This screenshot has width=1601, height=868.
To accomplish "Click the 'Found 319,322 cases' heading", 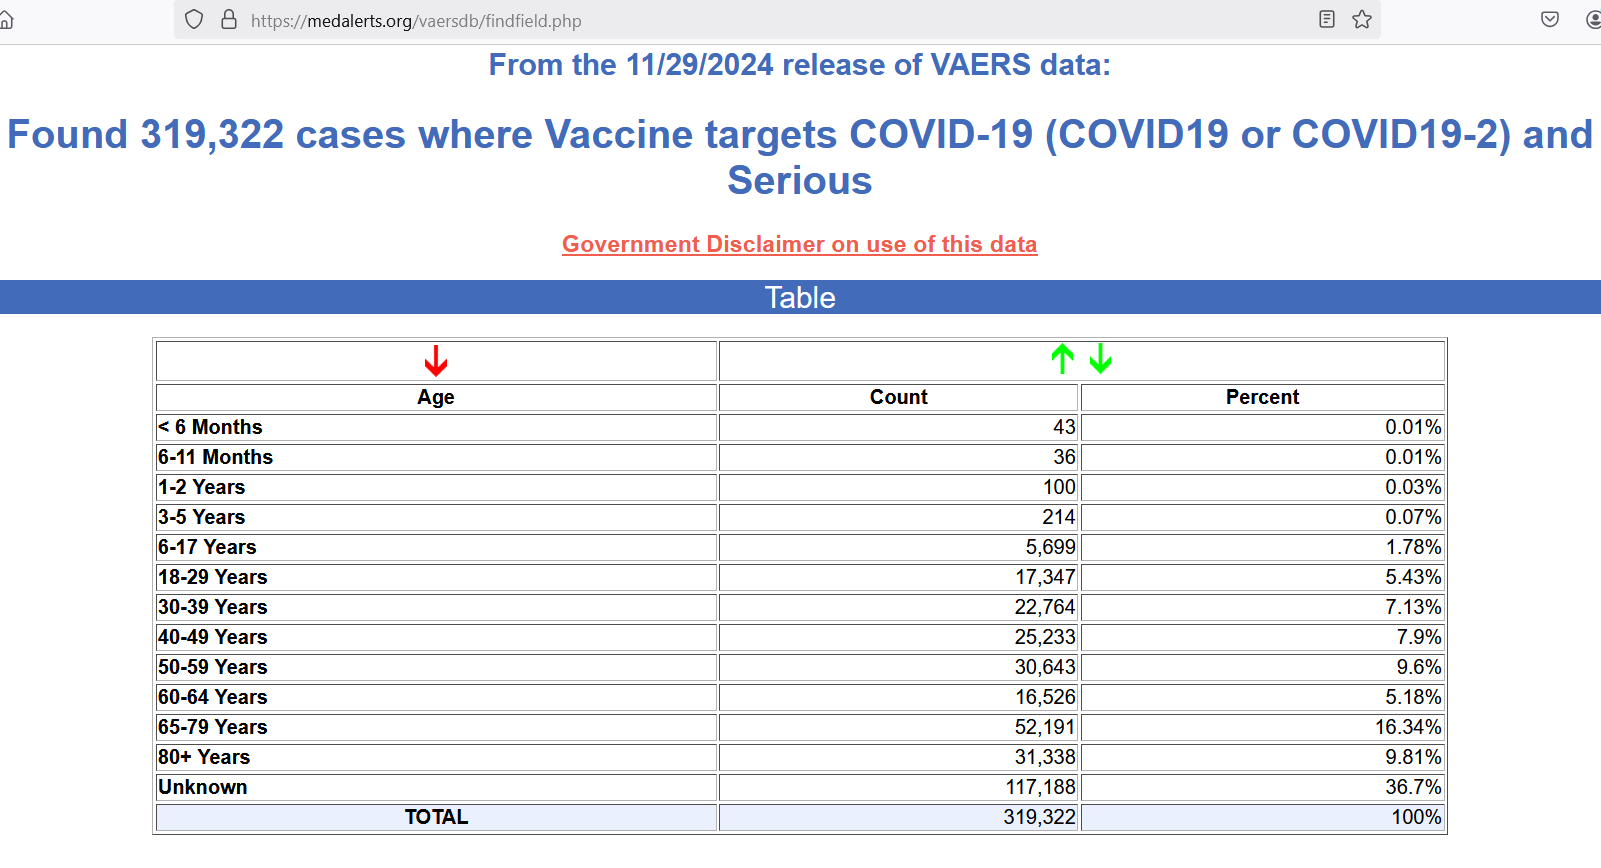I will (x=800, y=157).
